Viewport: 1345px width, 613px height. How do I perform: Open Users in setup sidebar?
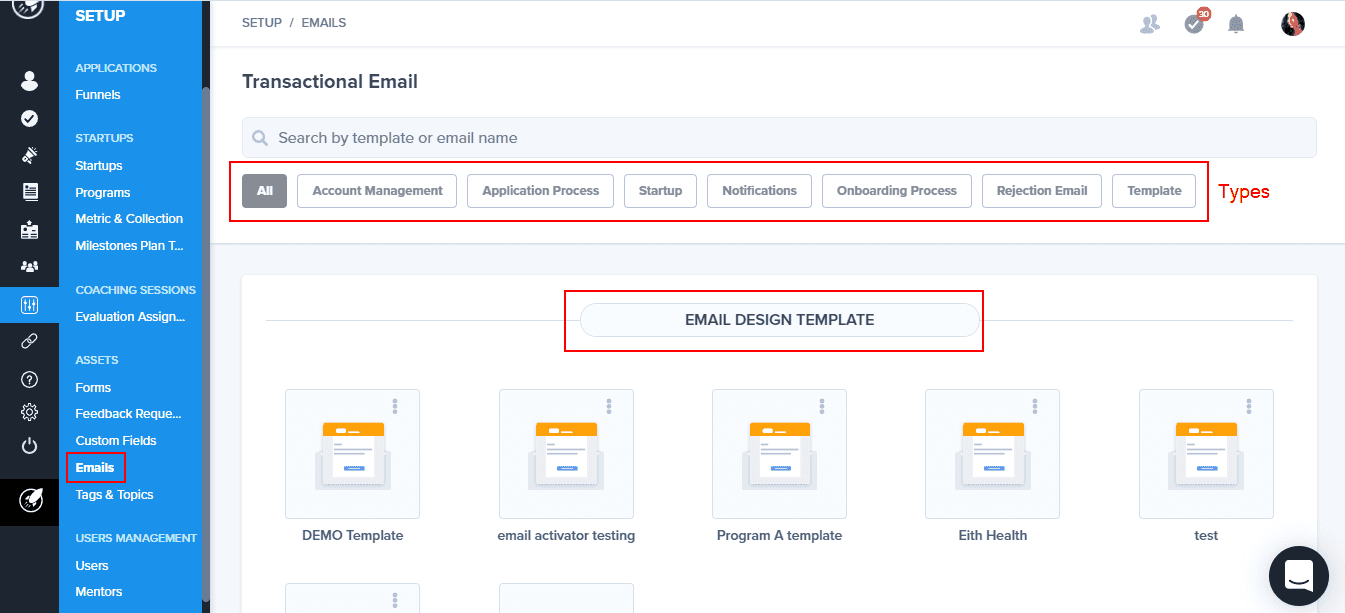tap(92, 566)
